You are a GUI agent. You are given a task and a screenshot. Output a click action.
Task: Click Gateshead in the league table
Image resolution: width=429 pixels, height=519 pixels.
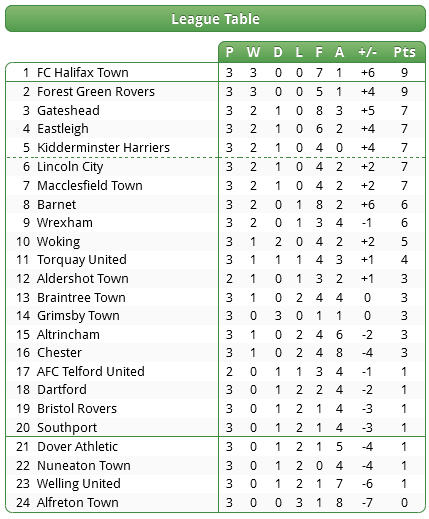click(68, 110)
